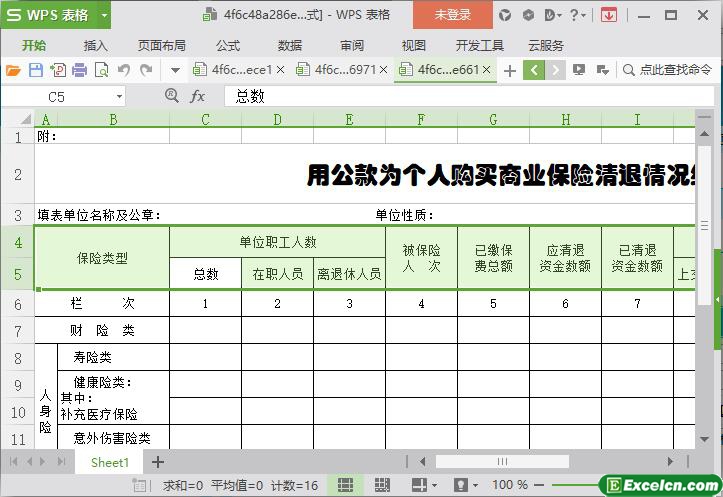Click the Print Preview icon
The image size is (723, 497).
101,70
